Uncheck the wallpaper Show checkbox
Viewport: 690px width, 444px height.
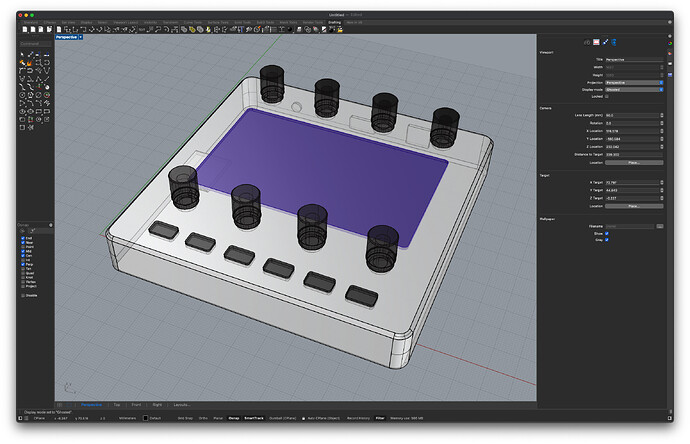[607, 233]
